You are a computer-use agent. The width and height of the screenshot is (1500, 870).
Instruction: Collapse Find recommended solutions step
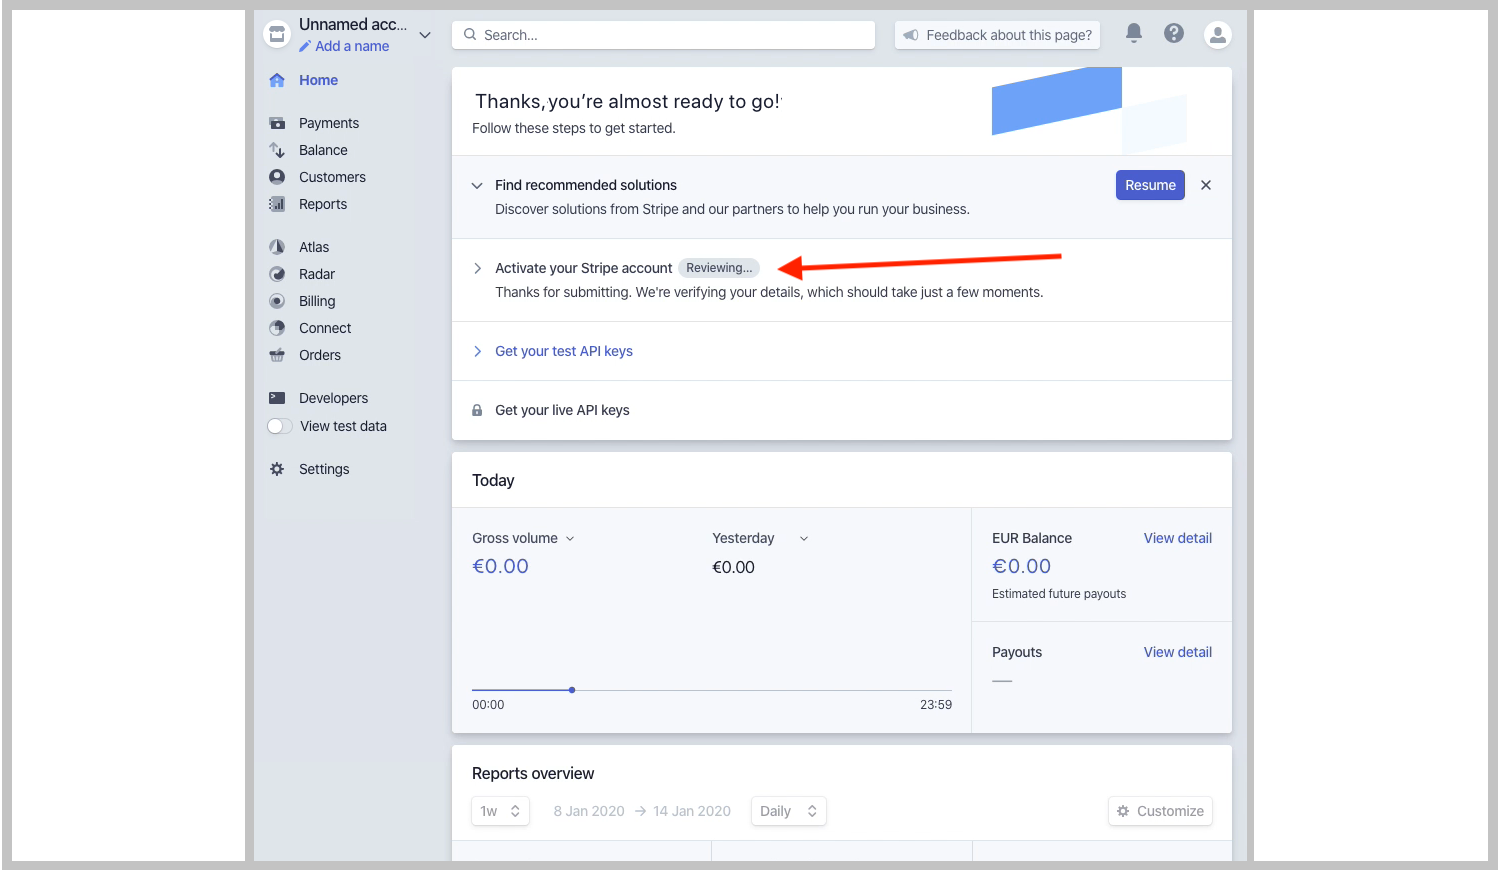[477, 185]
